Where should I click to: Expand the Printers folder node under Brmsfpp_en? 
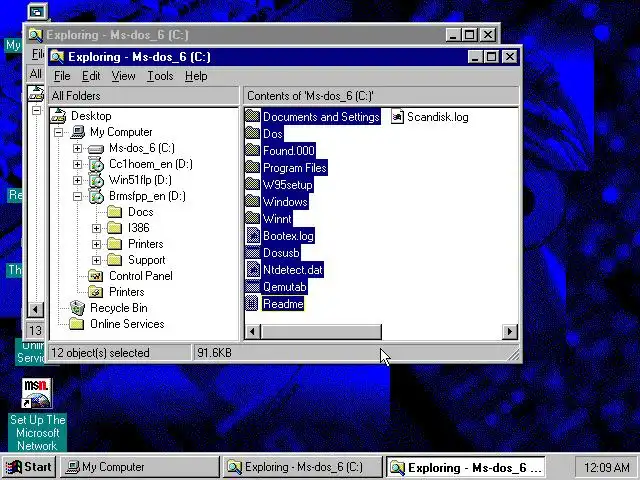point(96,244)
